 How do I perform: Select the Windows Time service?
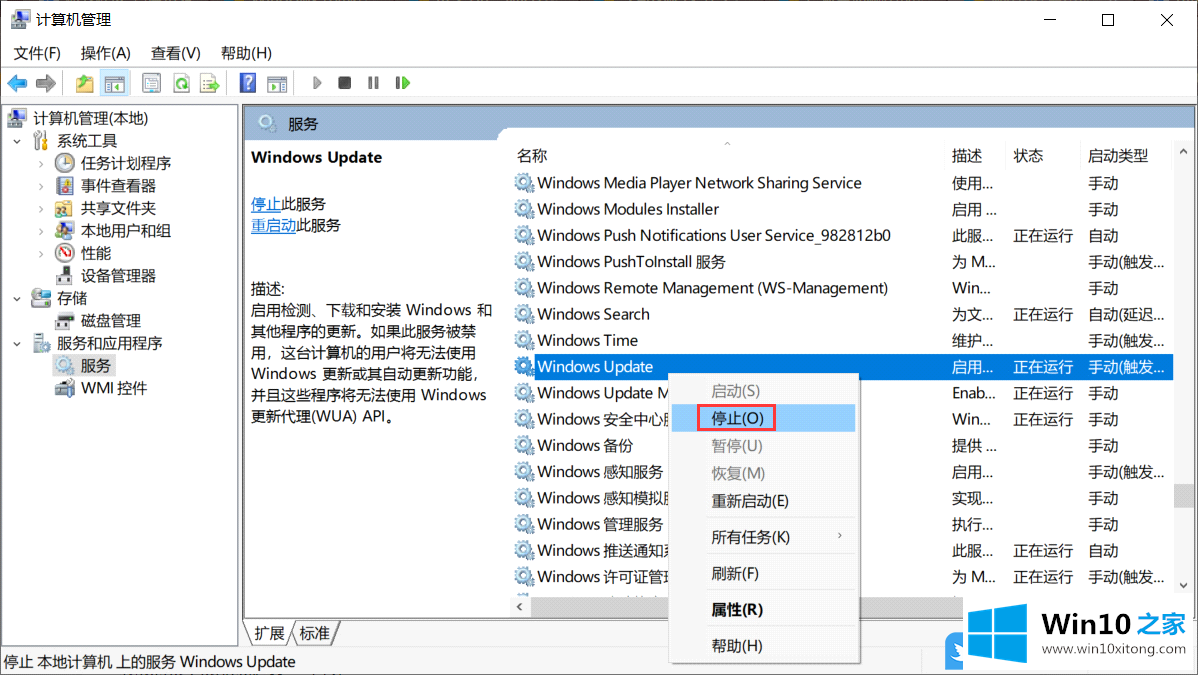point(588,341)
